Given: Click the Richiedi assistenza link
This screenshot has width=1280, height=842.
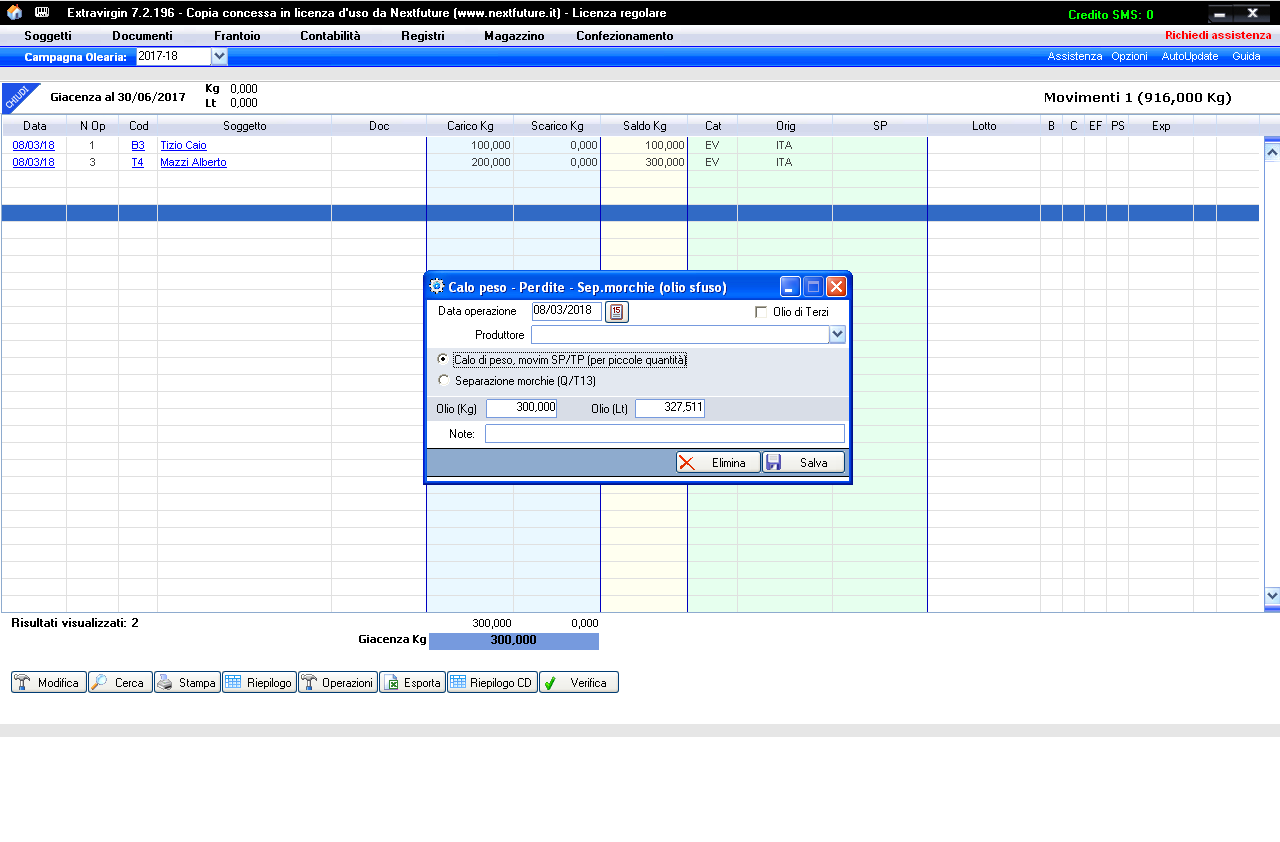Looking at the screenshot, I should coord(1218,35).
